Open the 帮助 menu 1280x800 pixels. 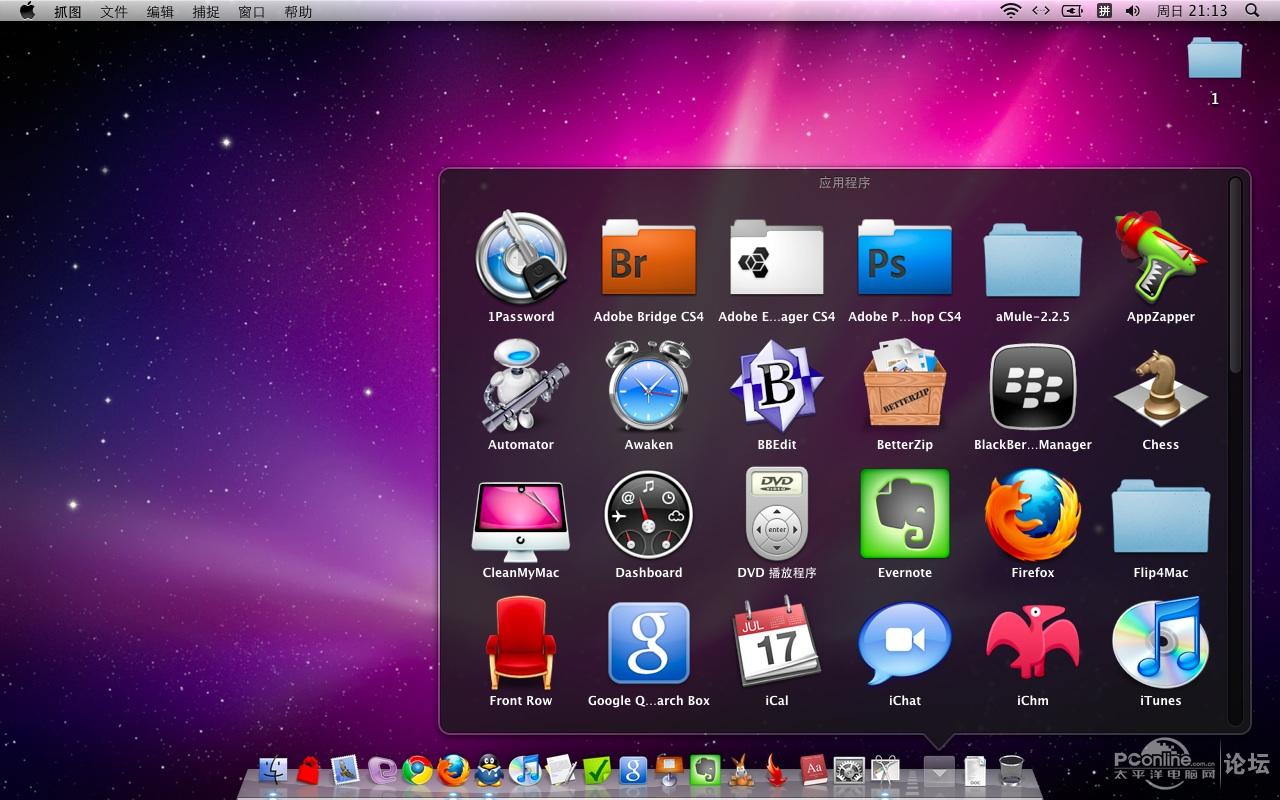coord(298,11)
